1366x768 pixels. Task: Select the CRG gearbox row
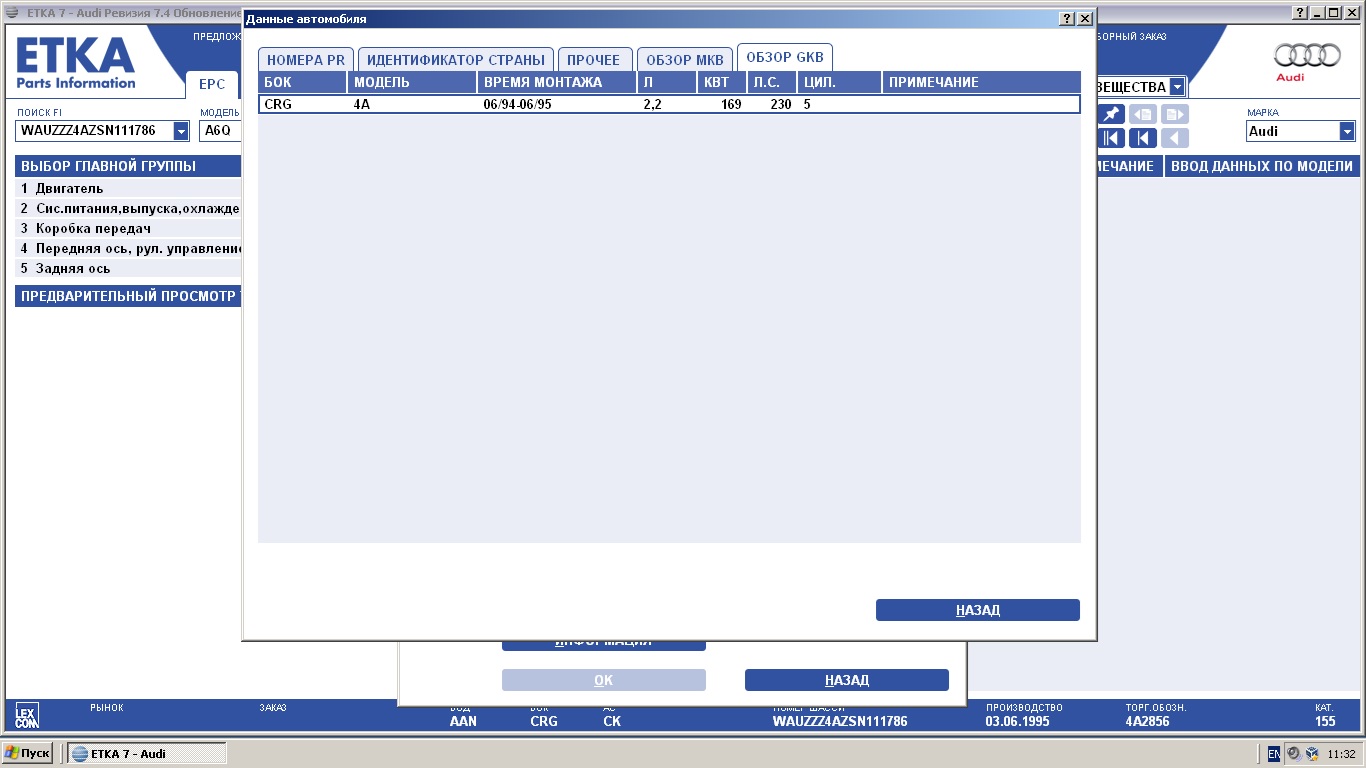(x=668, y=104)
